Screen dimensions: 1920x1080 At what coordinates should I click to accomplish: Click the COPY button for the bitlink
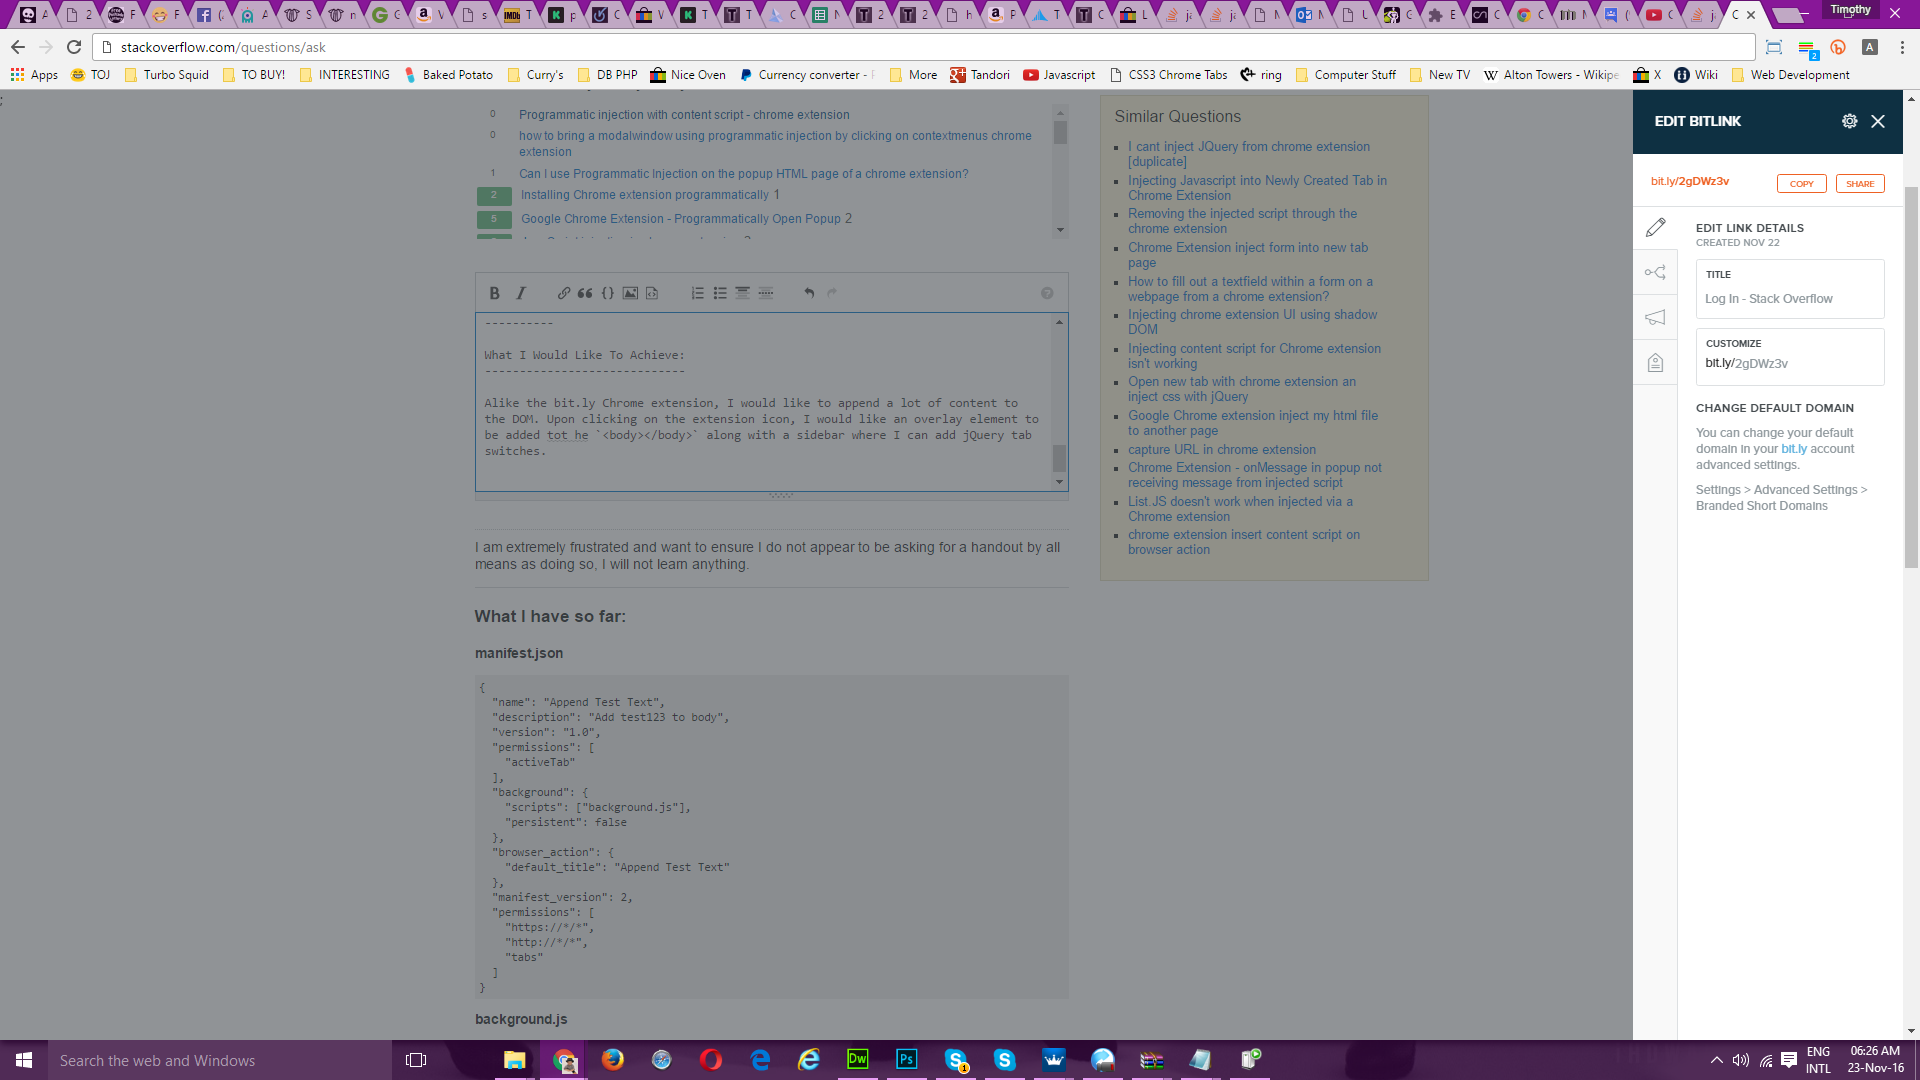tap(1801, 184)
